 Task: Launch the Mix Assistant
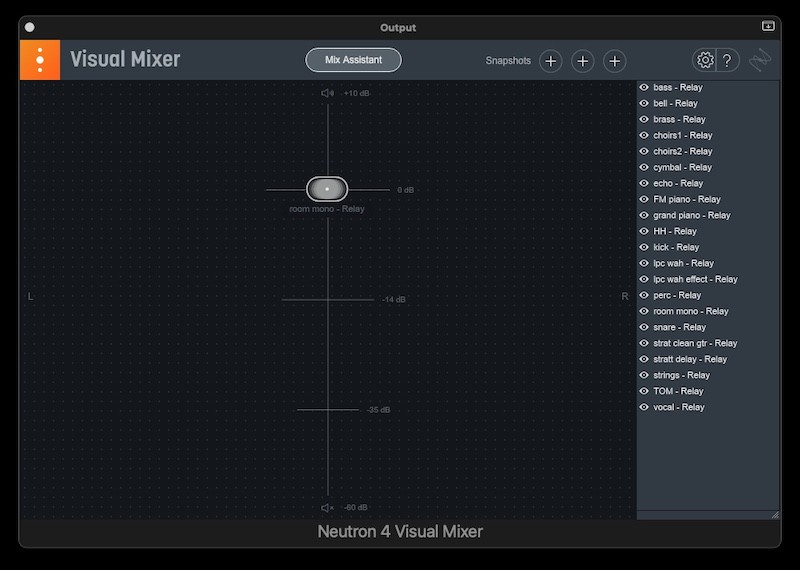[353, 60]
